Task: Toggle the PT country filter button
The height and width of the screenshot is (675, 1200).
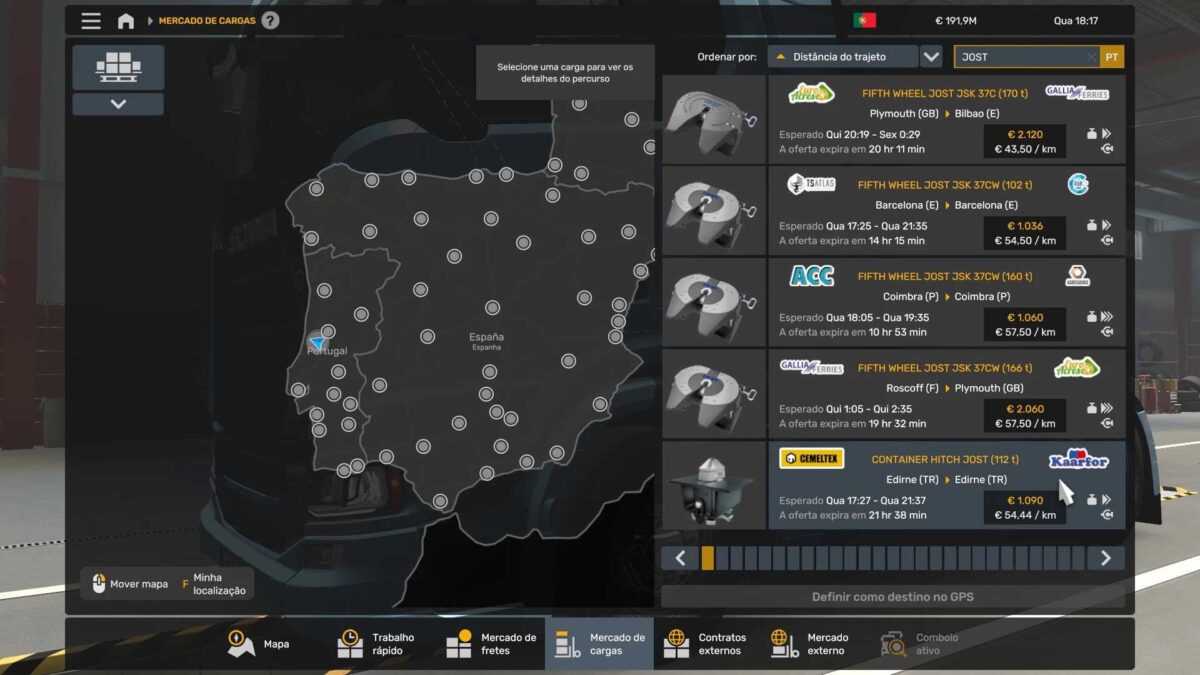Action: pyautogui.click(x=1112, y=57)
